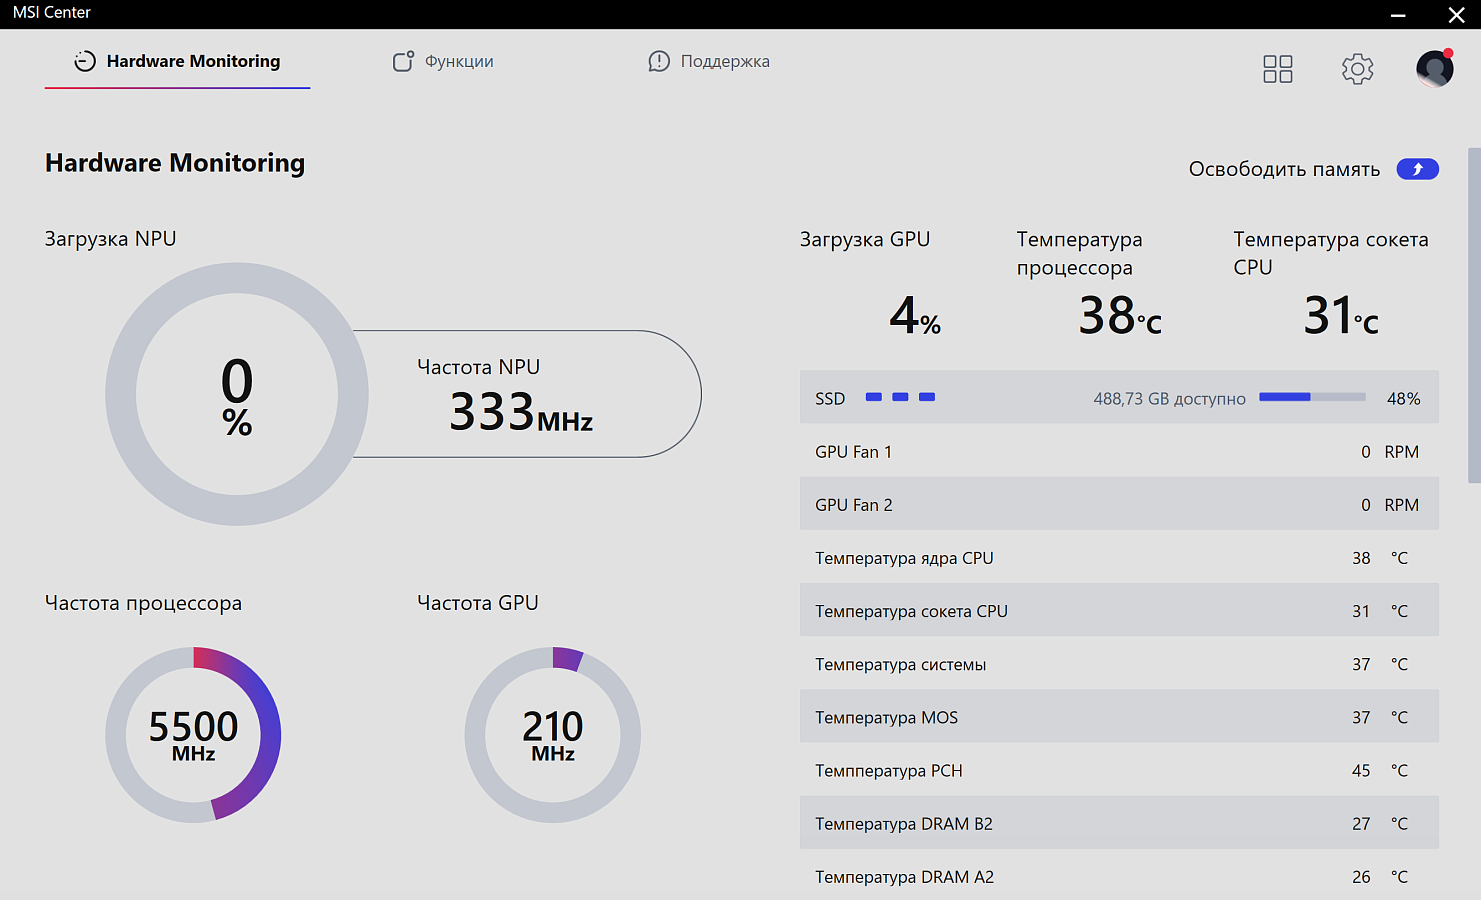Click the Загрузка NPU heading
Screen dimensions: 1481x900
point(110,239)
